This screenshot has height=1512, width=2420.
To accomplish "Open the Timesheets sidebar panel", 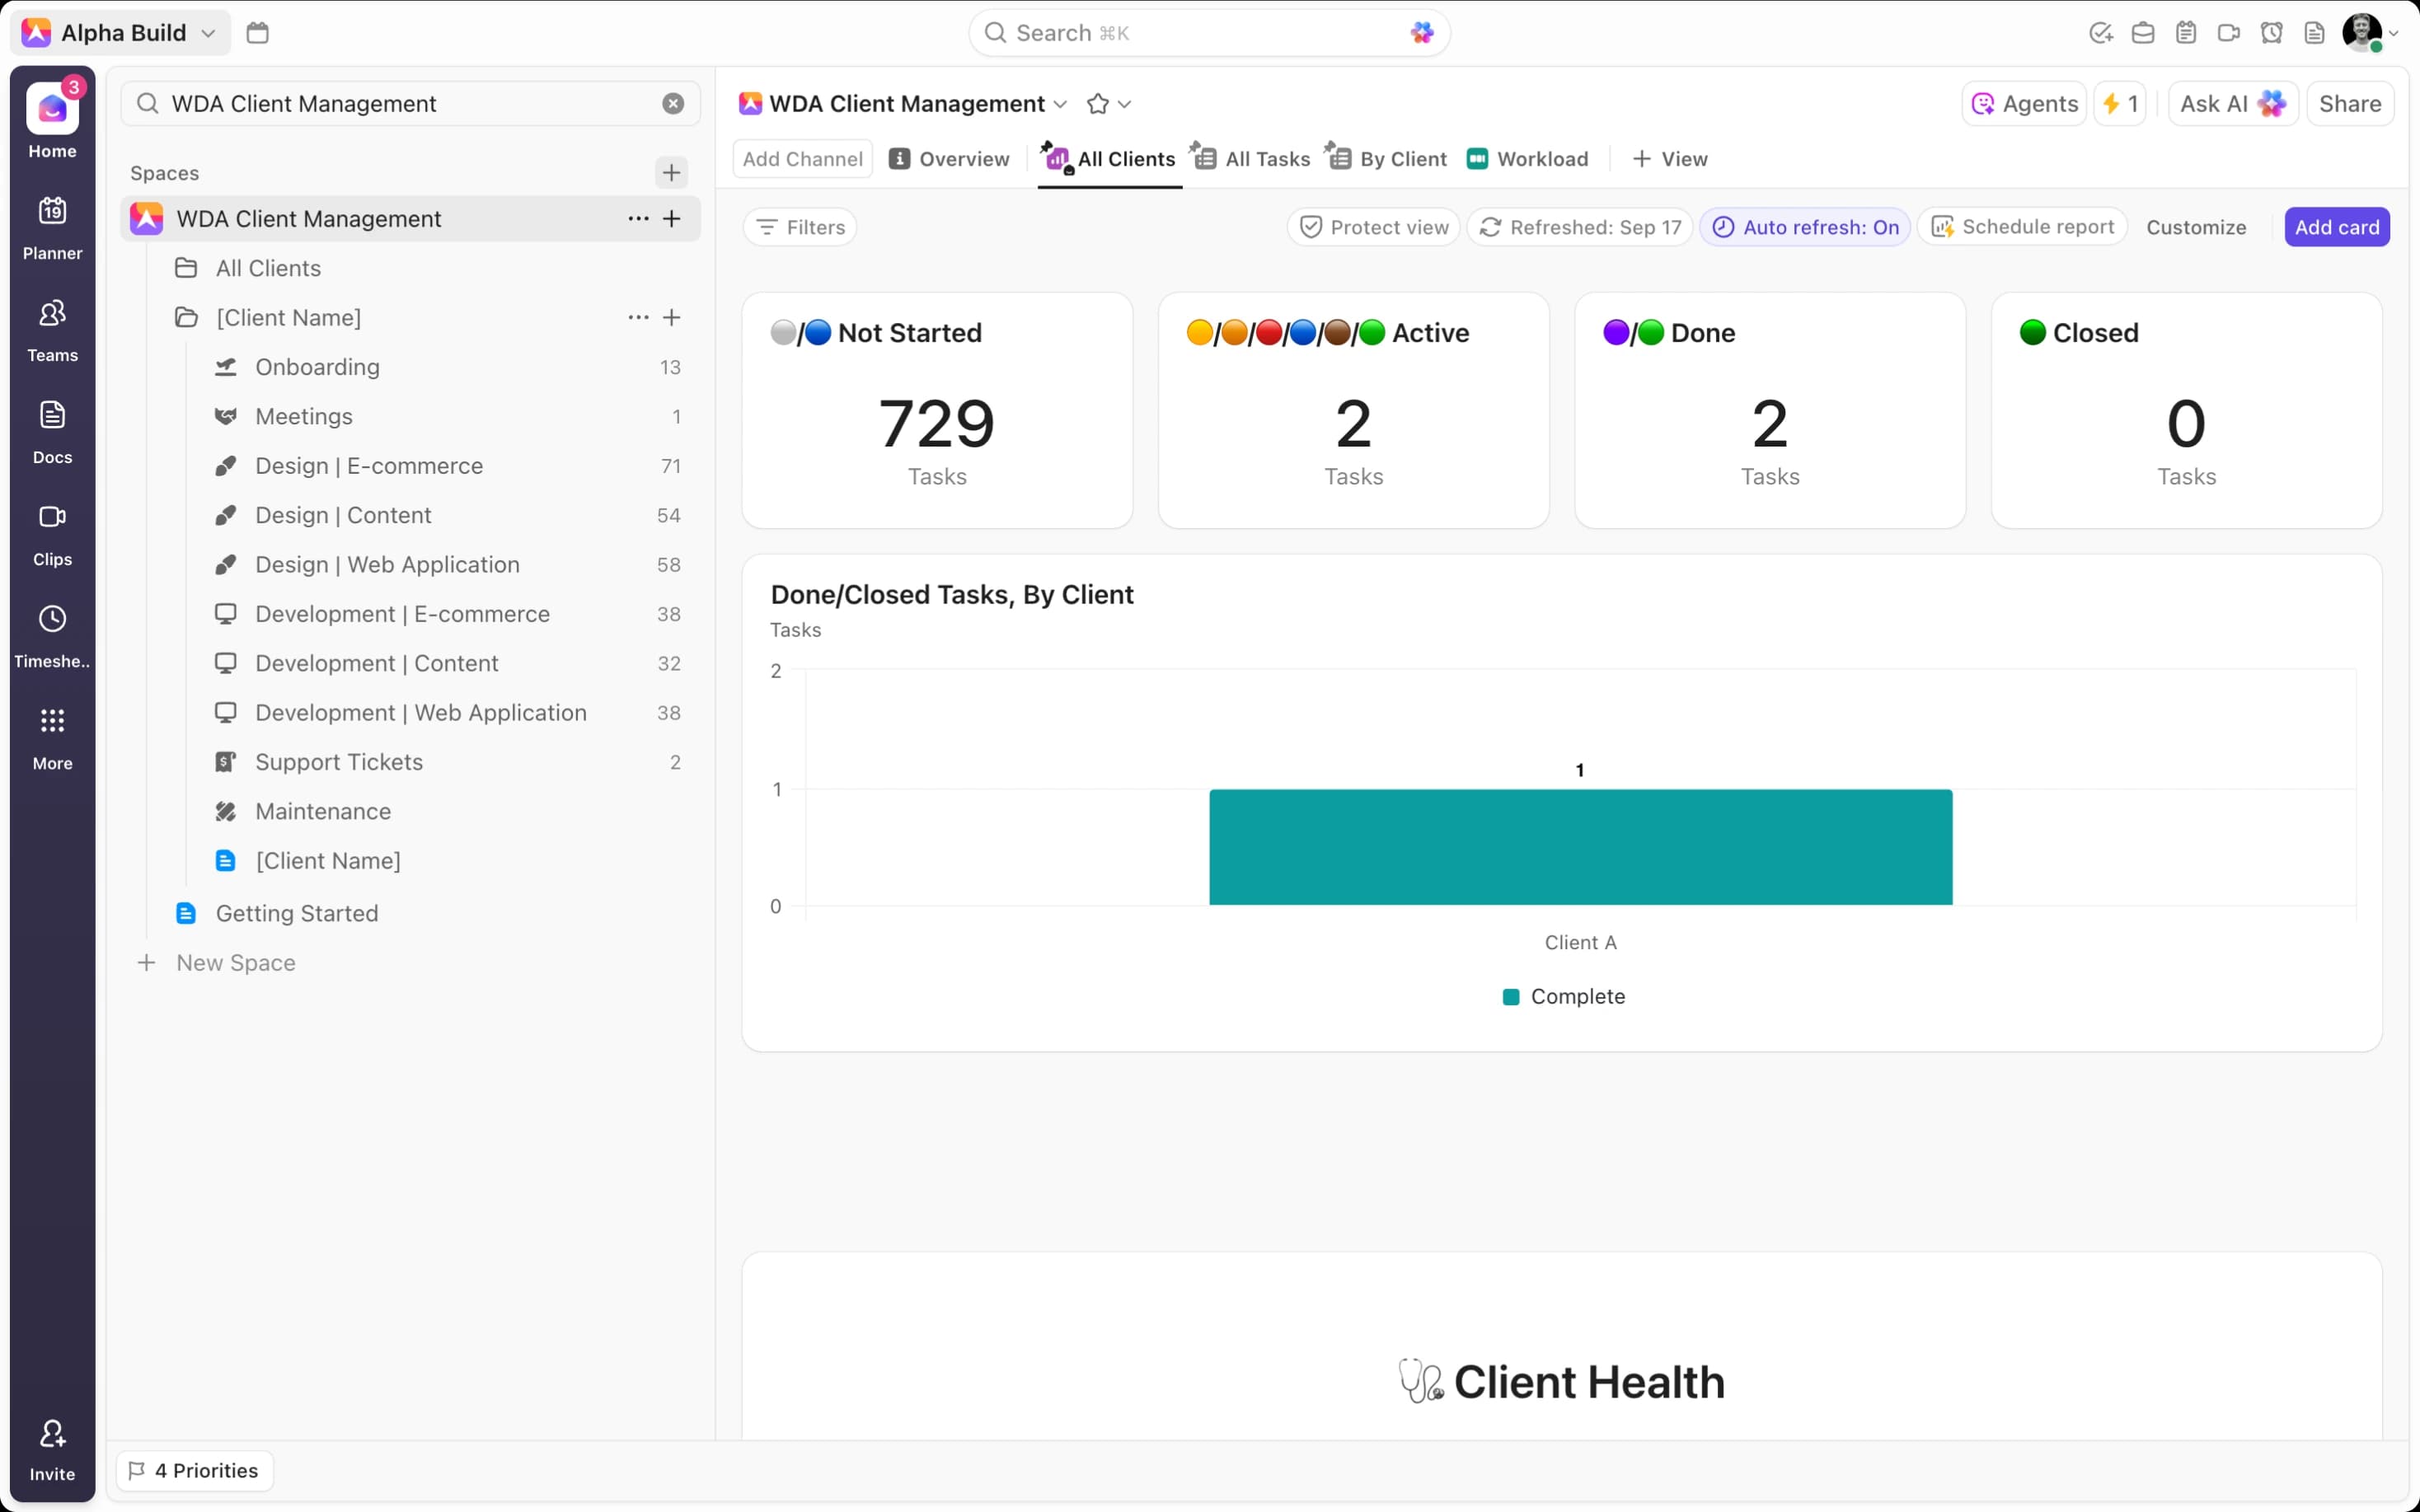I will pyautogui.click(x=52, y=633).
